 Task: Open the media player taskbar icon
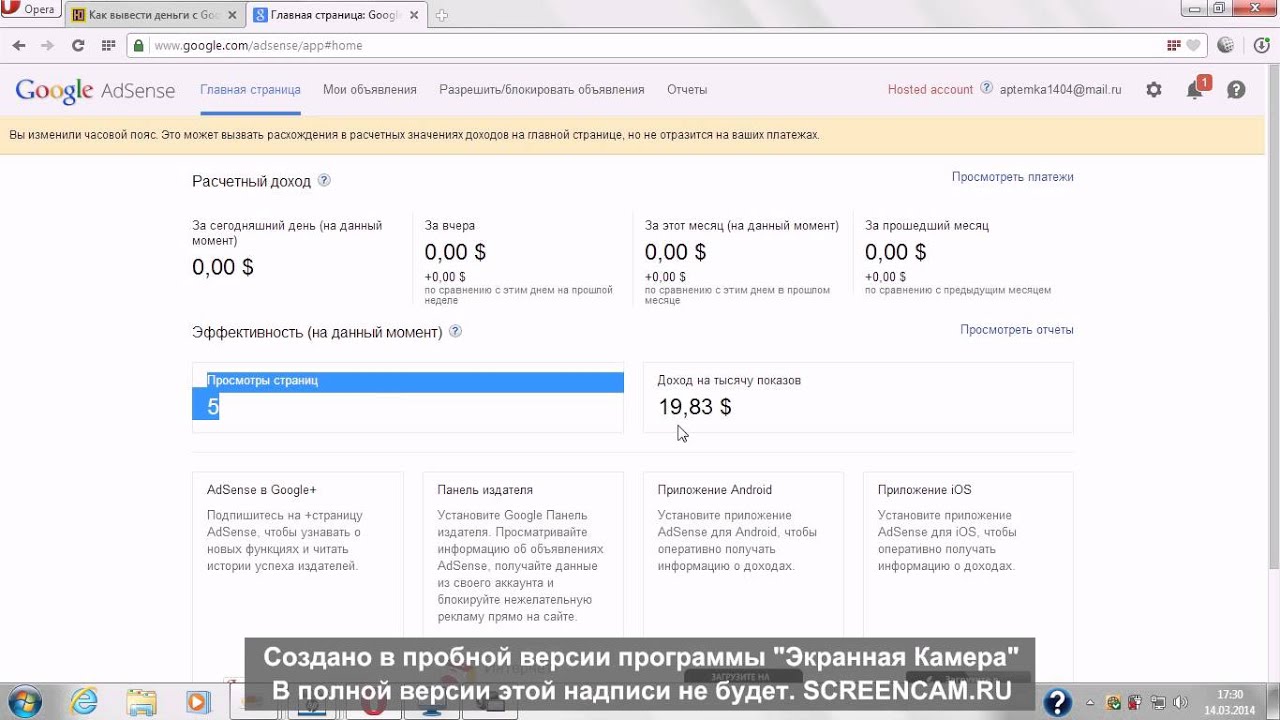tap(198, 701)
